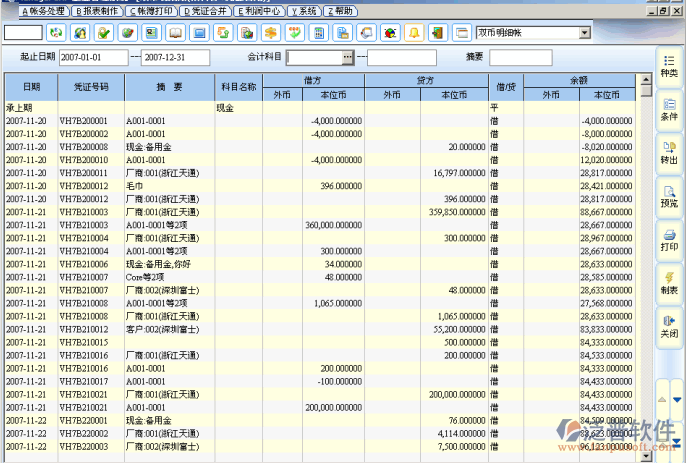
Task: Click the 转出 export icon
Action: tap(669, 152)
